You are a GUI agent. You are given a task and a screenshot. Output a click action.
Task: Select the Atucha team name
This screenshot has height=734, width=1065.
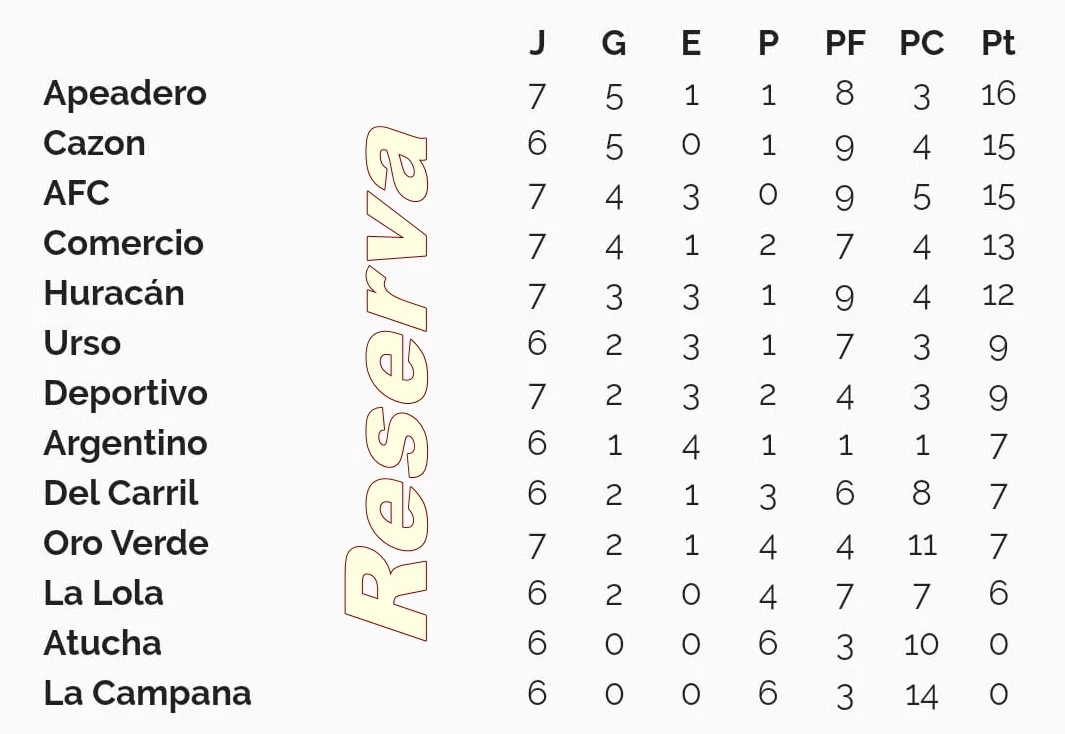tap(103, 643)
